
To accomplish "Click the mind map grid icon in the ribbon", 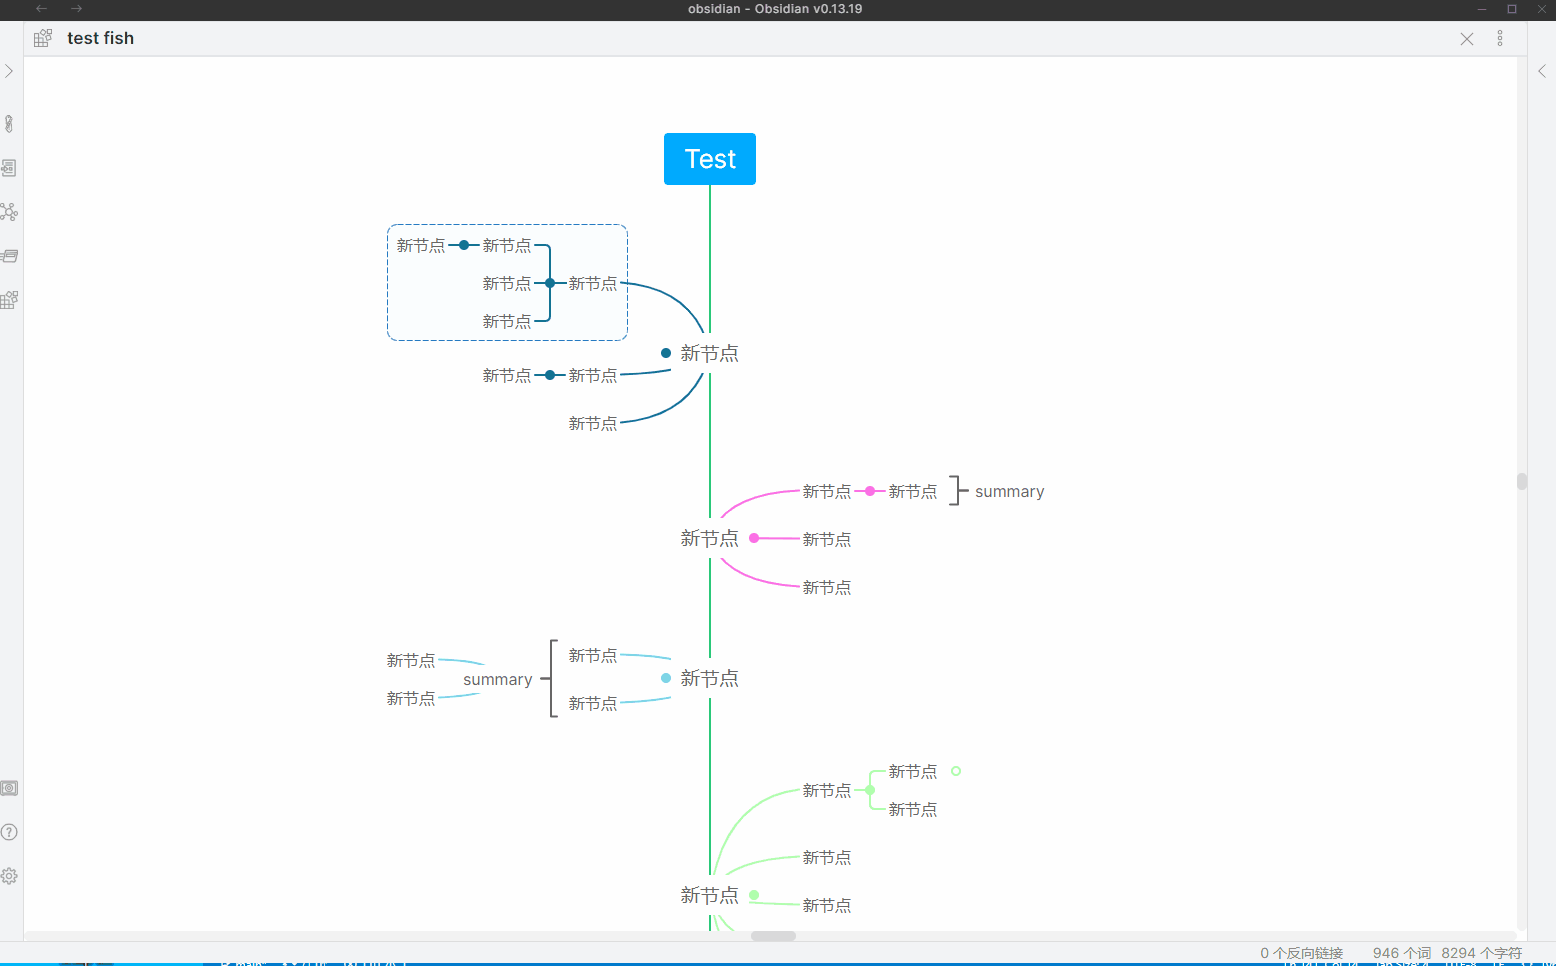I will (9, 300).
